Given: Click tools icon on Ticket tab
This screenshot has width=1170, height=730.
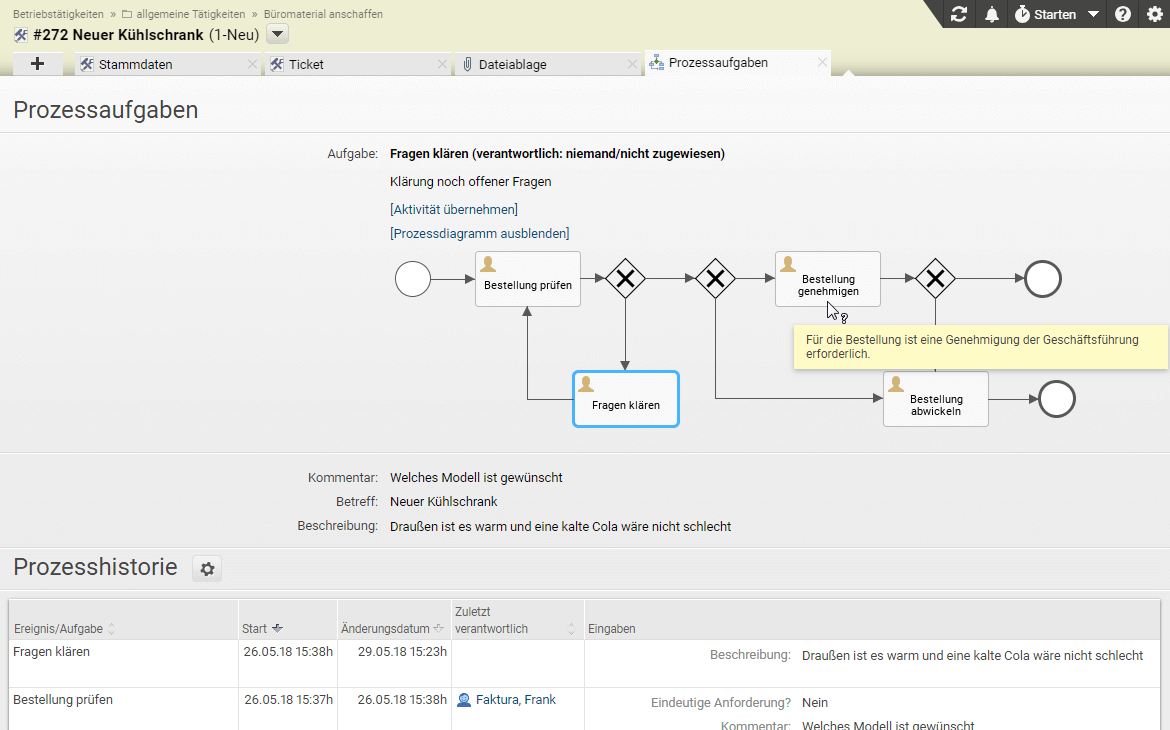Looking at the screenshot, I should [277, 64].
